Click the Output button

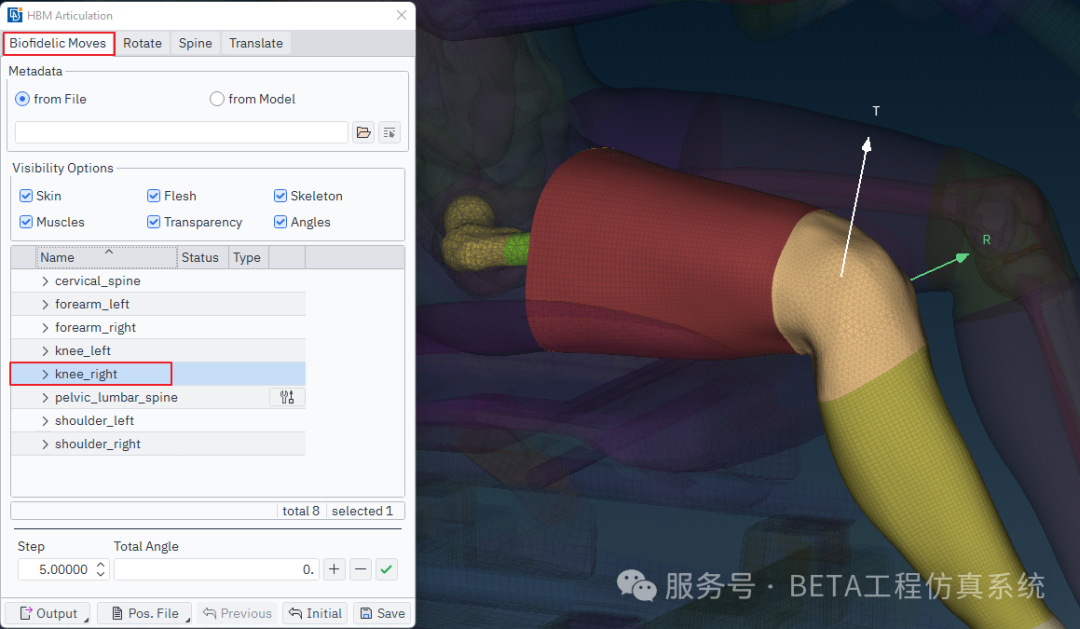47,613
